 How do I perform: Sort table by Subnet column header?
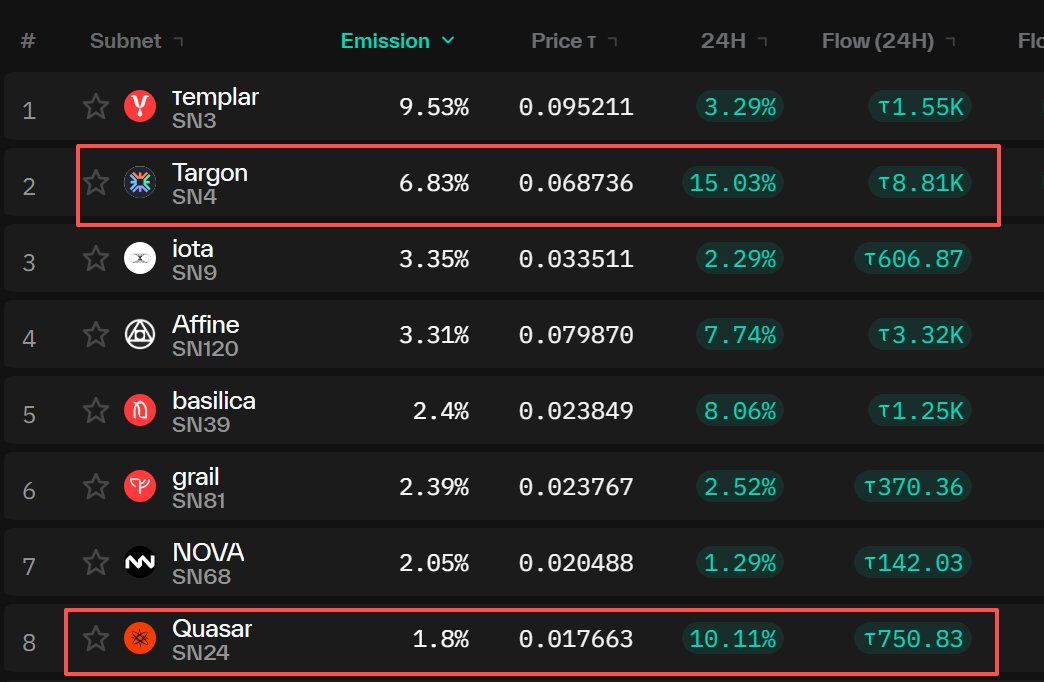point(136,41)
